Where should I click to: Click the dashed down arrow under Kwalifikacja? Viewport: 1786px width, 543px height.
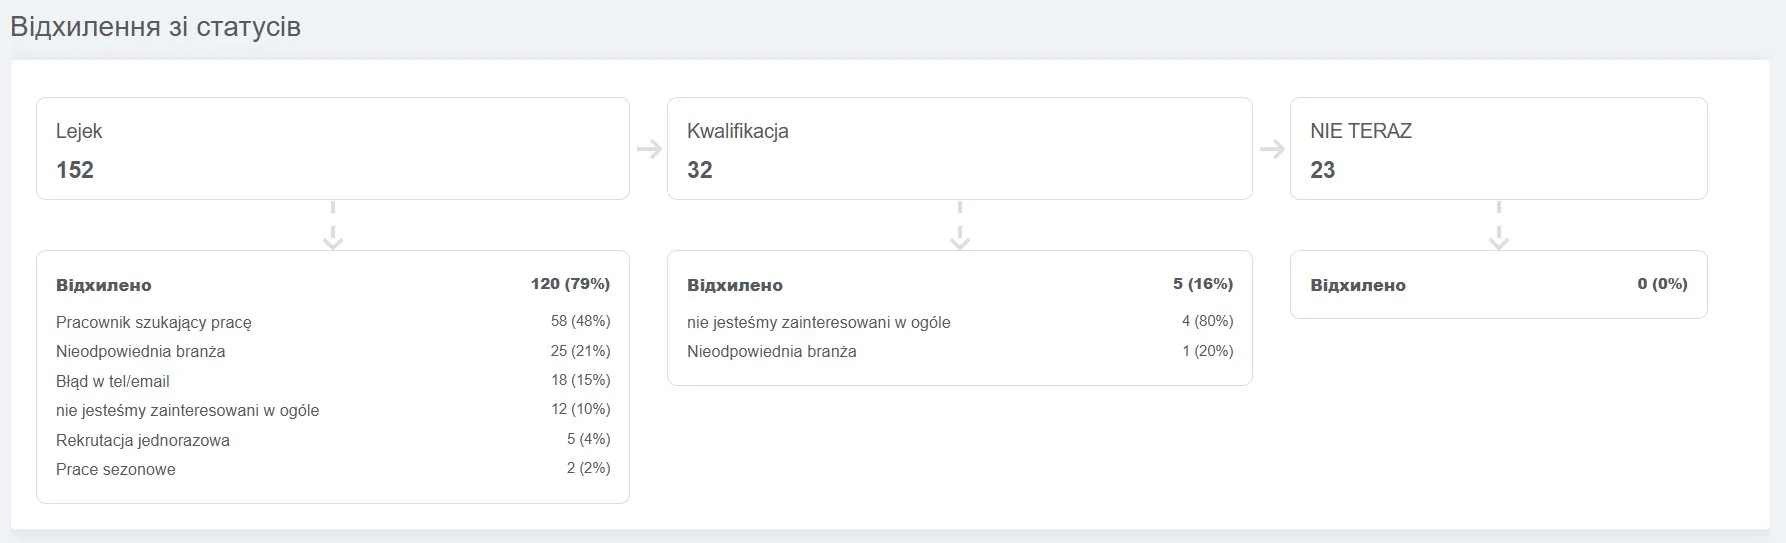(x=960, y=226)
